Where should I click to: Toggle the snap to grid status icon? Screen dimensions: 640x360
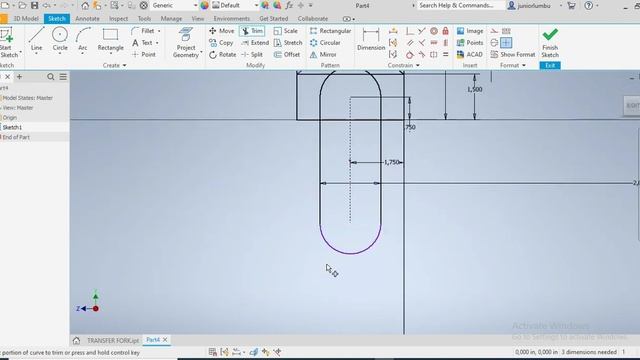pyautogui.click(x=212, y=352)
